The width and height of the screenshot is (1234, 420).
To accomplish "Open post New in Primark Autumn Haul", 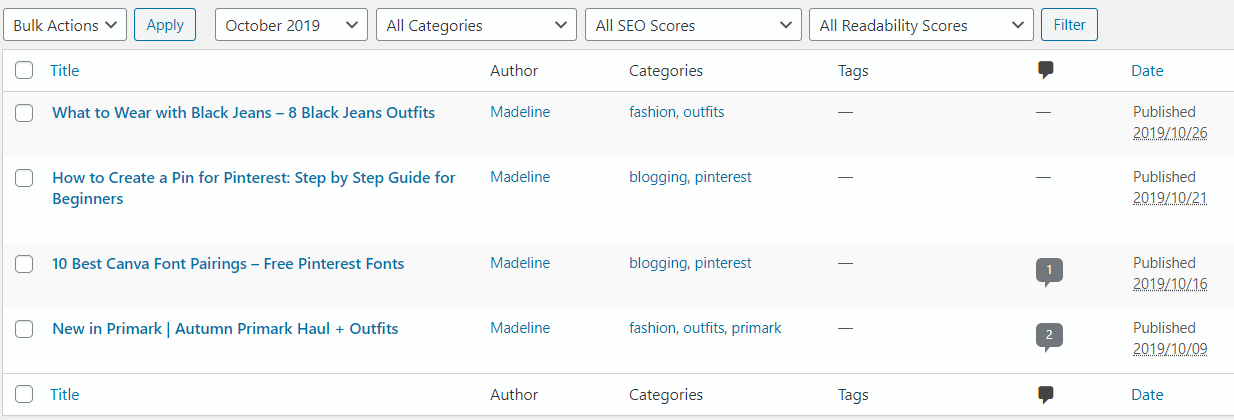I will coord(225,329).
